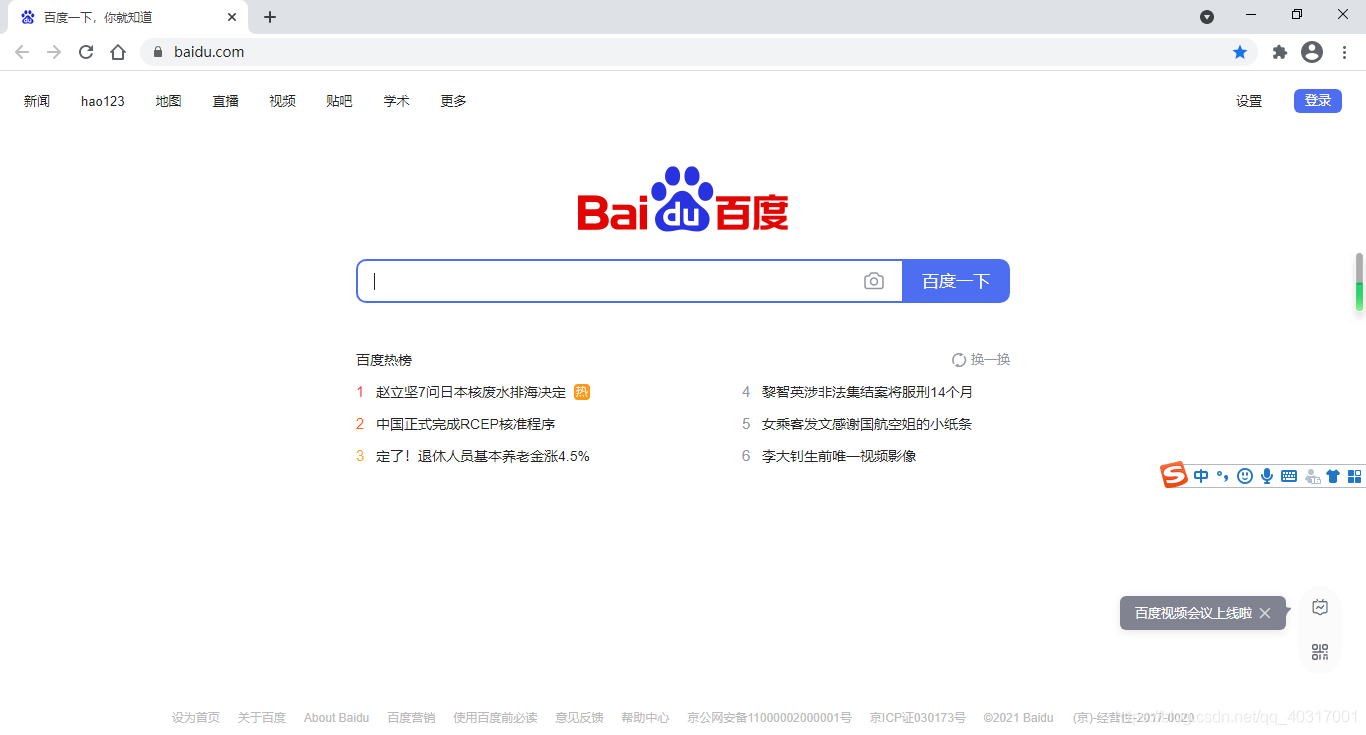Click the 使用百度前必读 footer link

pyautogui.click(x=495, y=718)
